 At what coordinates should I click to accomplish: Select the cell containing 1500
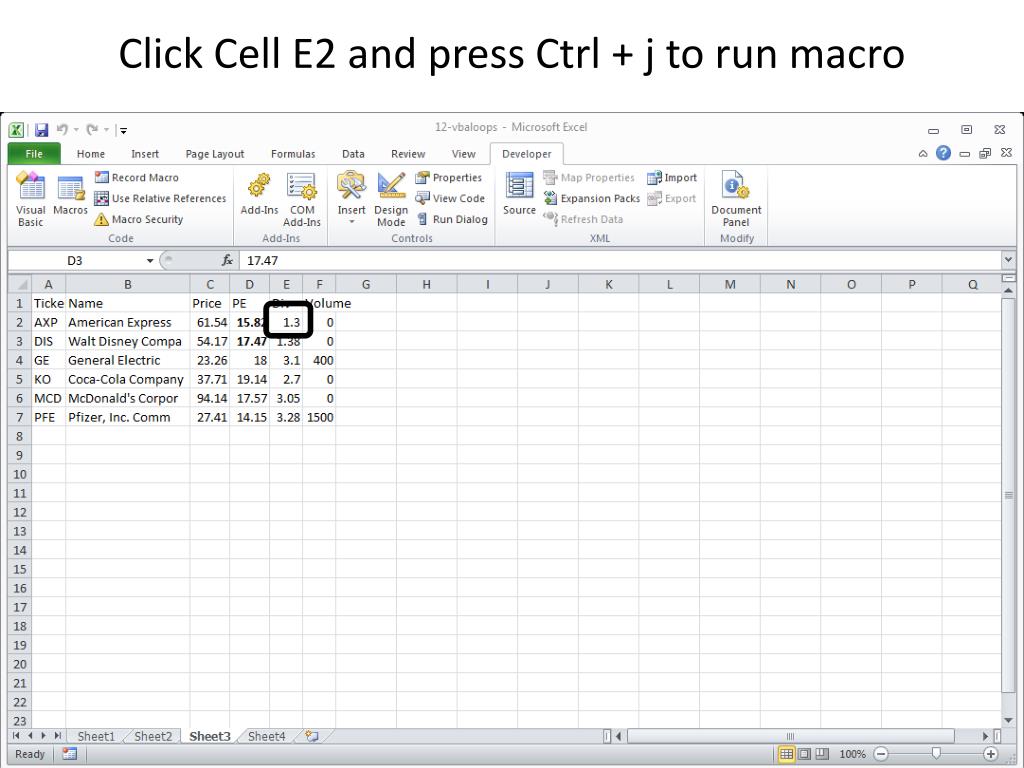[319, 417]
